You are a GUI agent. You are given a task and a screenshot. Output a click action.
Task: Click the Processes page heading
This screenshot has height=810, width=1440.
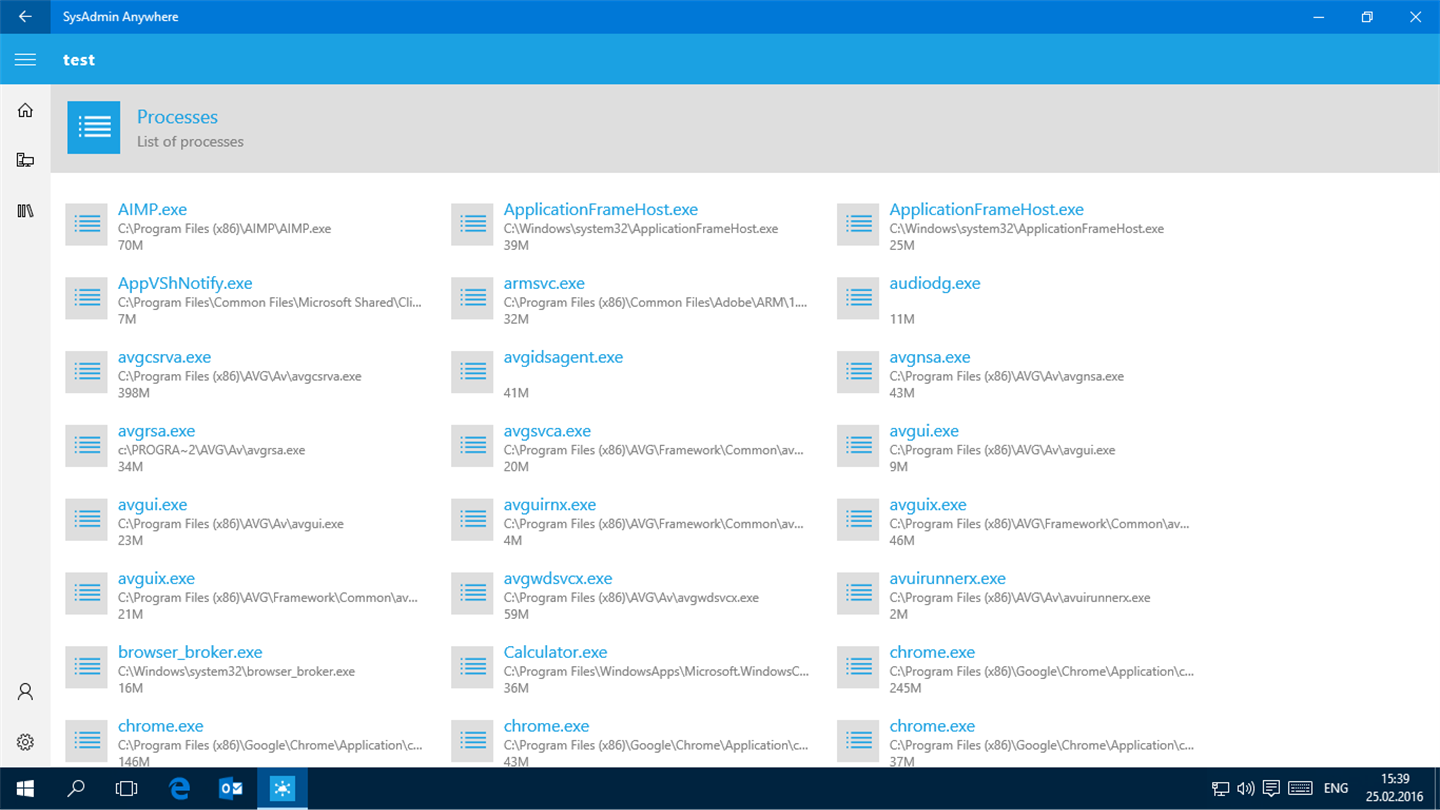click(x=177, y=117)
